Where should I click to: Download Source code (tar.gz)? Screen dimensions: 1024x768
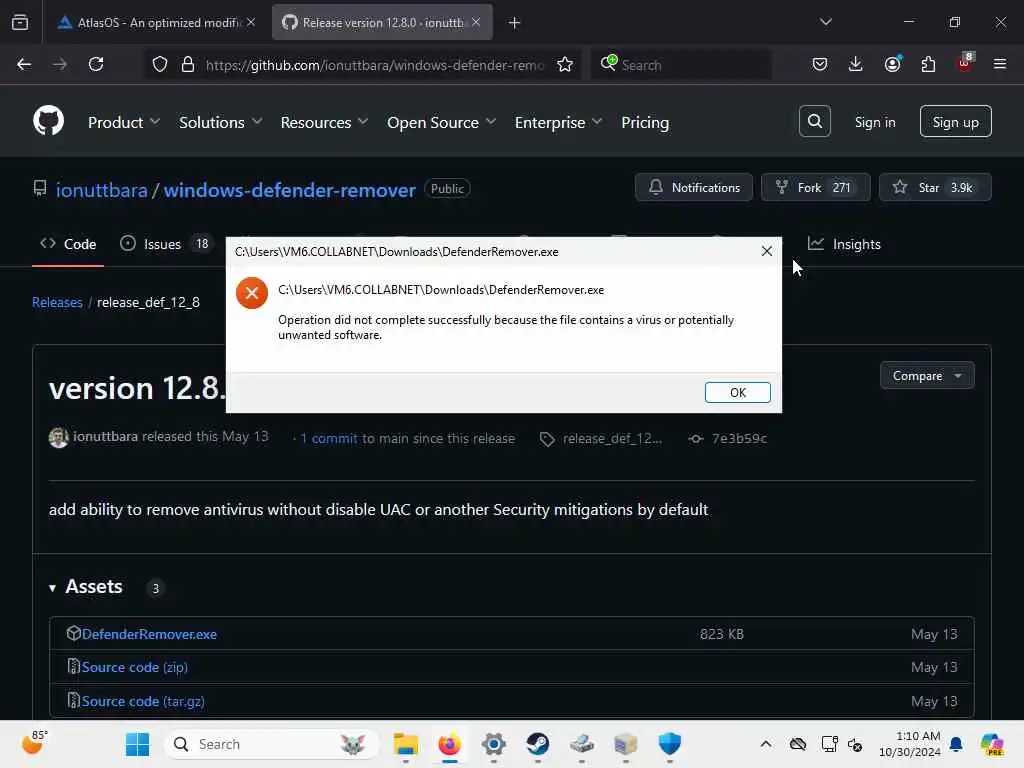pyautogui.click(x=143, y=701)
